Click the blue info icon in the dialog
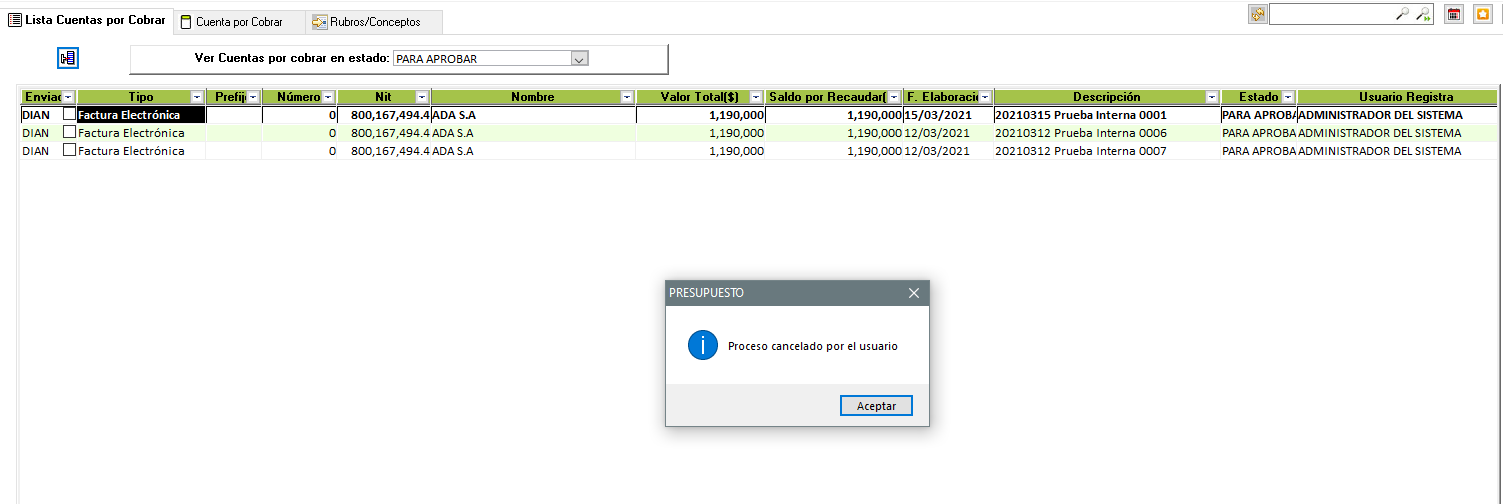Screen dimensions: 1503x504 (x=703, y=346)
